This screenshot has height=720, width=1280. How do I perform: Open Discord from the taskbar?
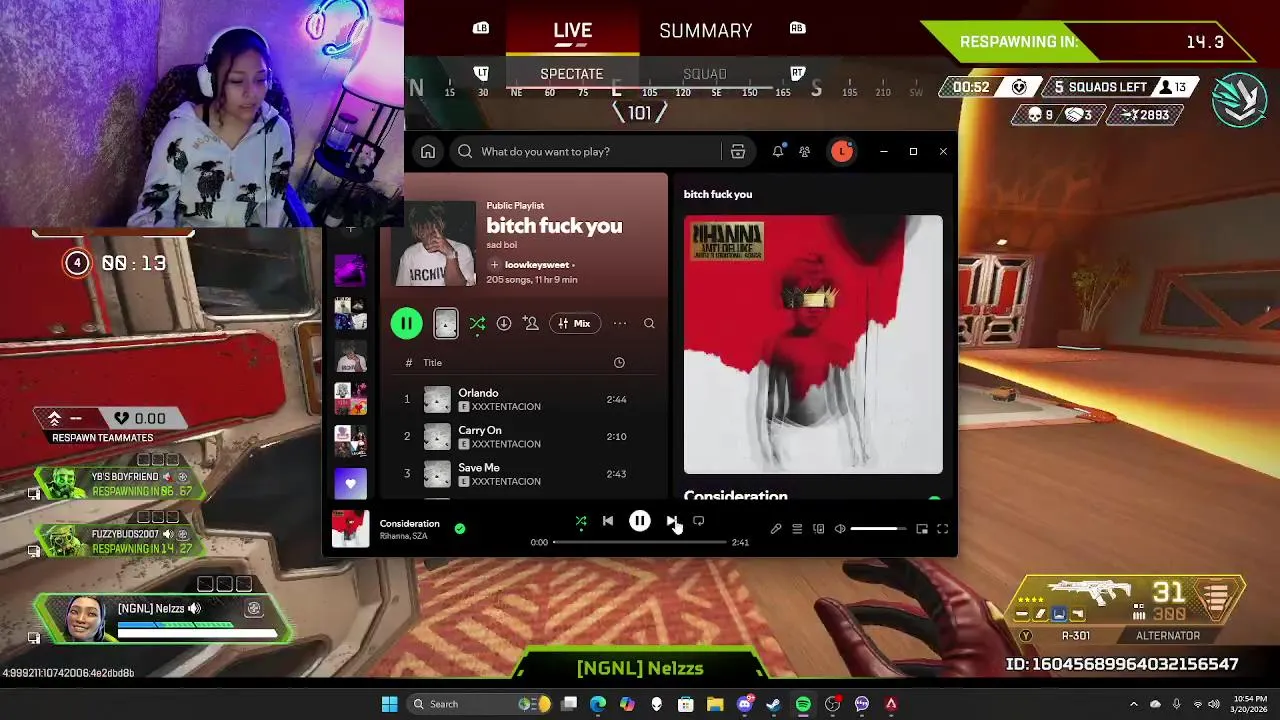[x=744, y=704]
